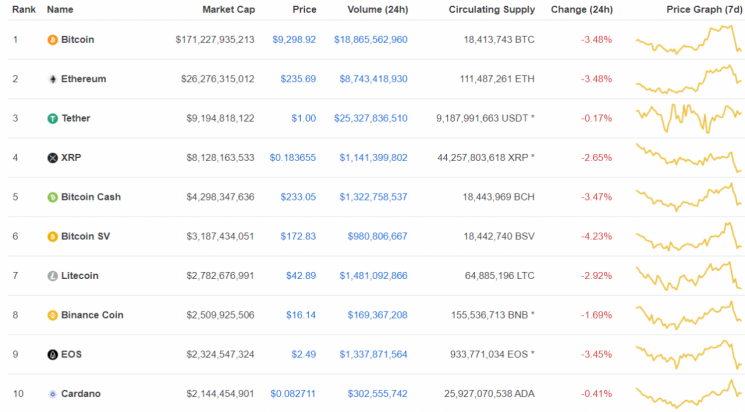Click the Ethereum diamond logo icon
The height and width of the screenshot is (412, 745).
click(52, 79)
